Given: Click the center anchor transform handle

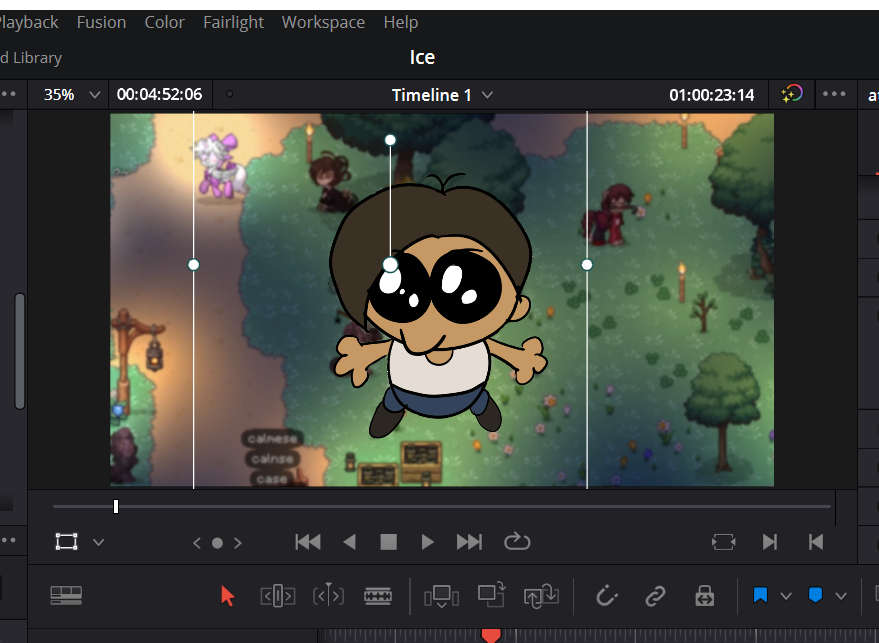Looking at the screenshot, I should (x=390, y=265).
